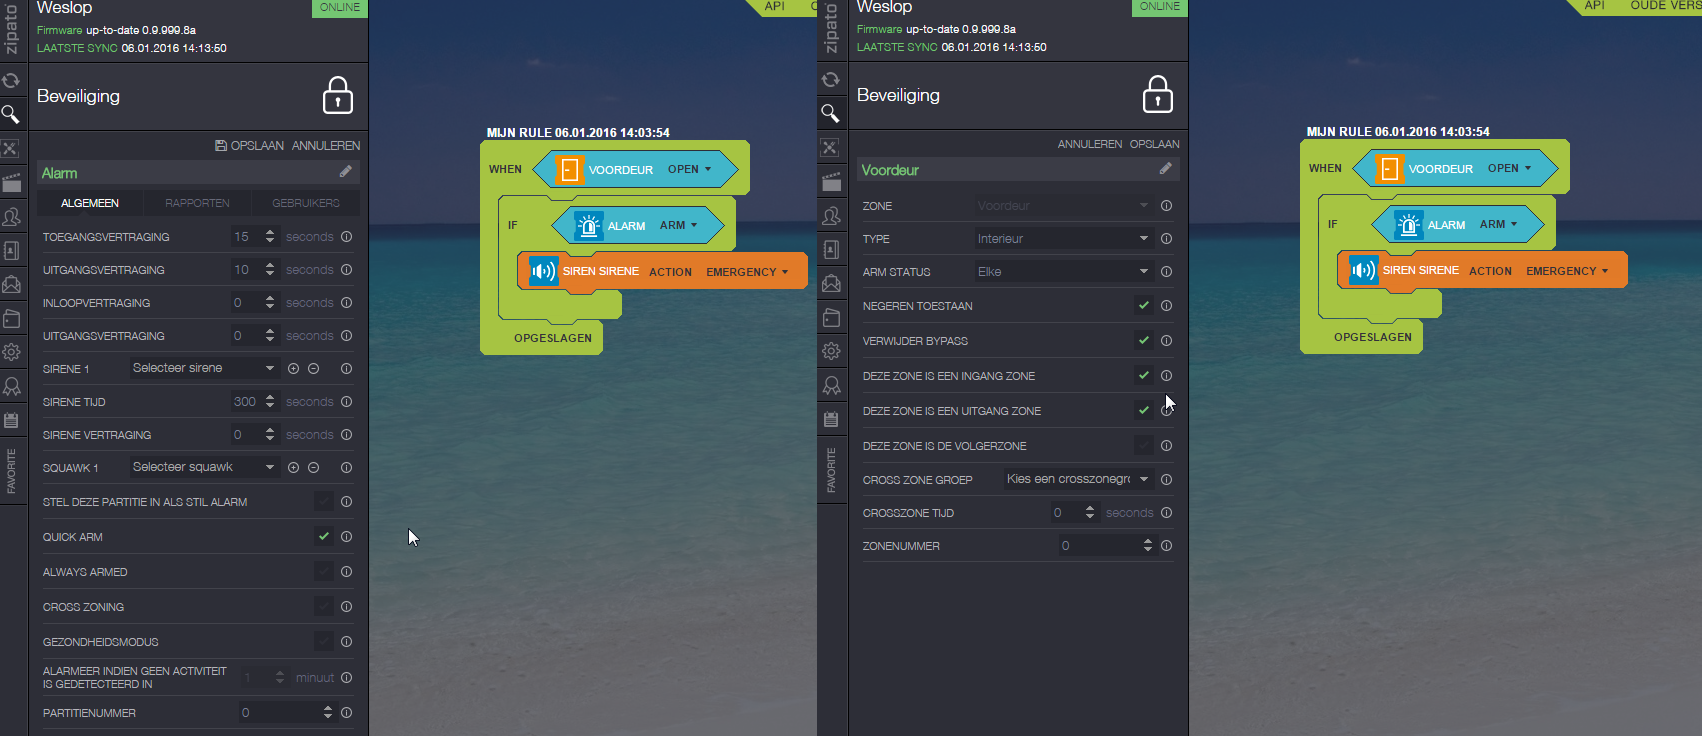Screen dimensions: 1702x736
Task: Expand the Type dropdown showing Interieur
Action: pyautogui.click(x=1062, y=239)
